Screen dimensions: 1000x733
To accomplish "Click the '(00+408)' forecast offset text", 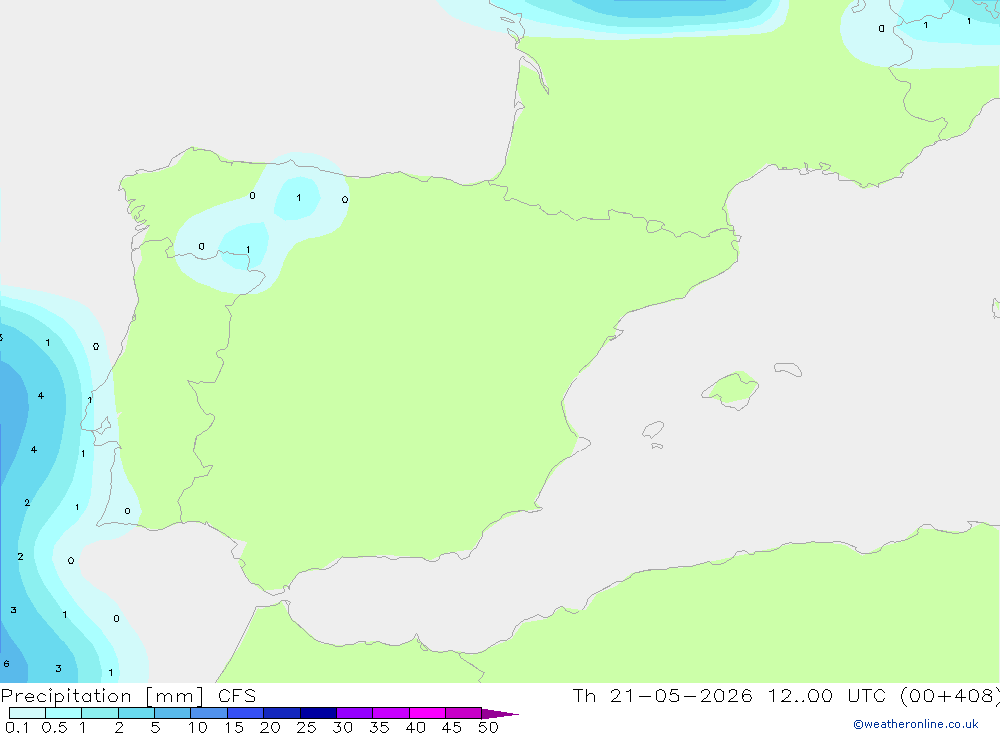I will tap(950, 695).
